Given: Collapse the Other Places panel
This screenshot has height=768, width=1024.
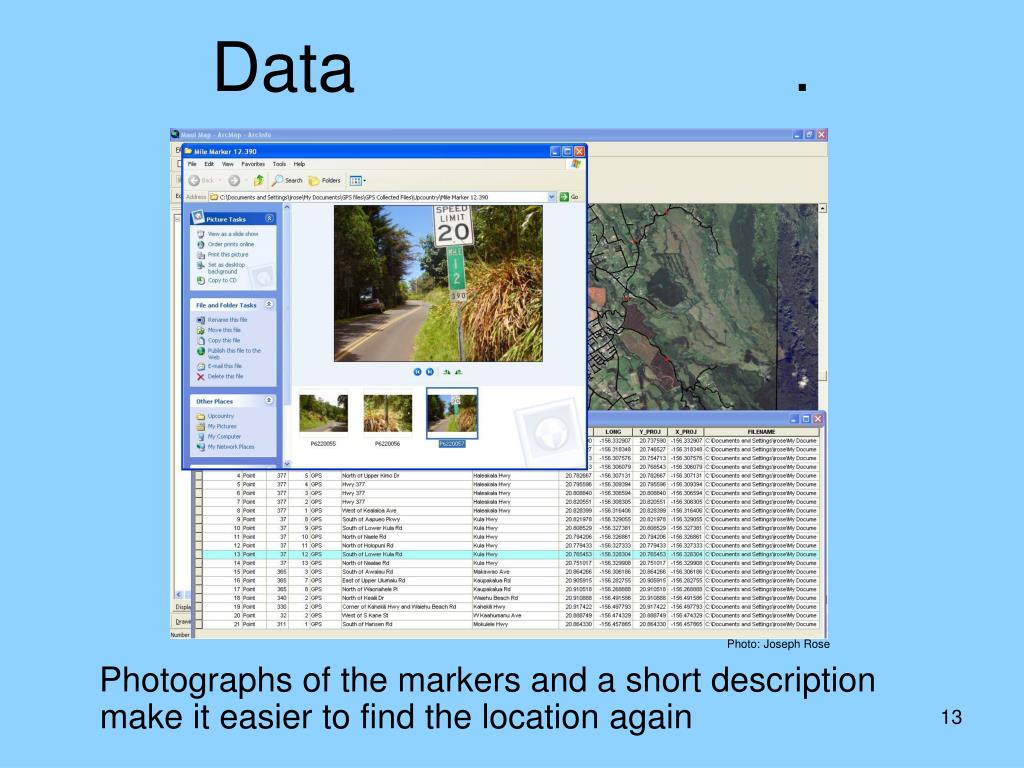Looking at the screenshot, I should tap(269, 400).
